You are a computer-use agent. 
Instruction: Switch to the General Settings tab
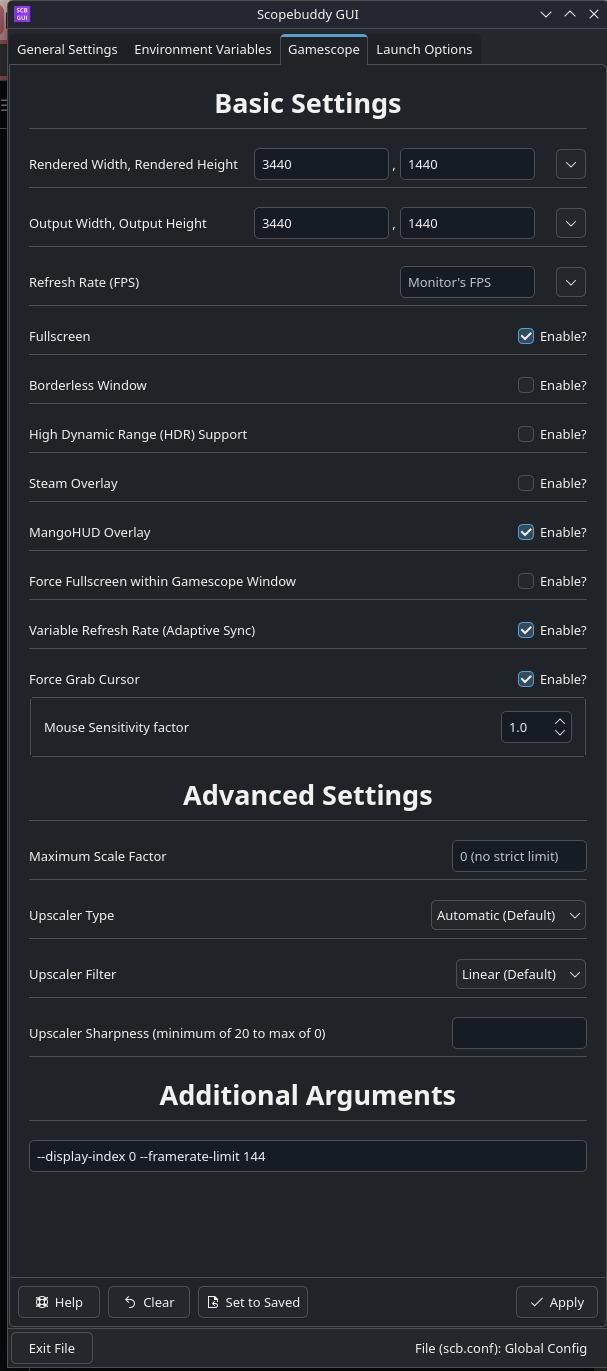67,49
